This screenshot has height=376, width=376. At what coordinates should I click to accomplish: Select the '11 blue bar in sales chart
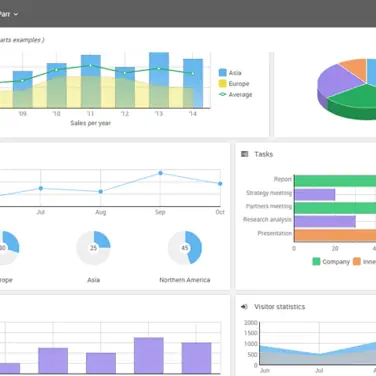pyautogui.click(x=91, y=81)
